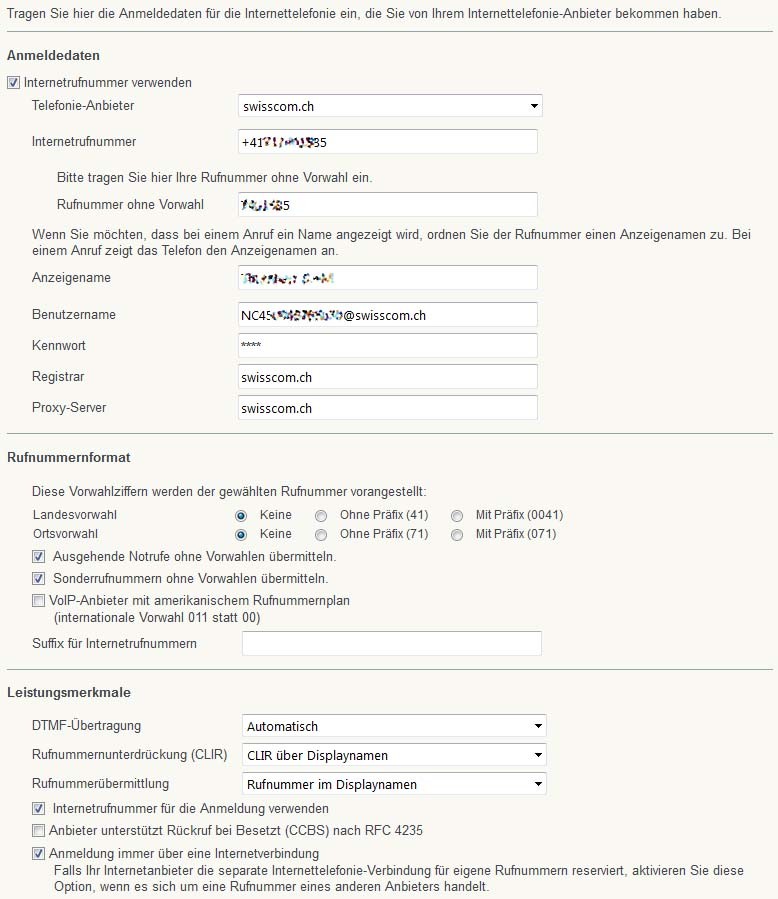This screenshot has width=778, height=899.
Task: Select Ohne Präfix (71) for Ortsvorwahl
Action: (321, 534)
